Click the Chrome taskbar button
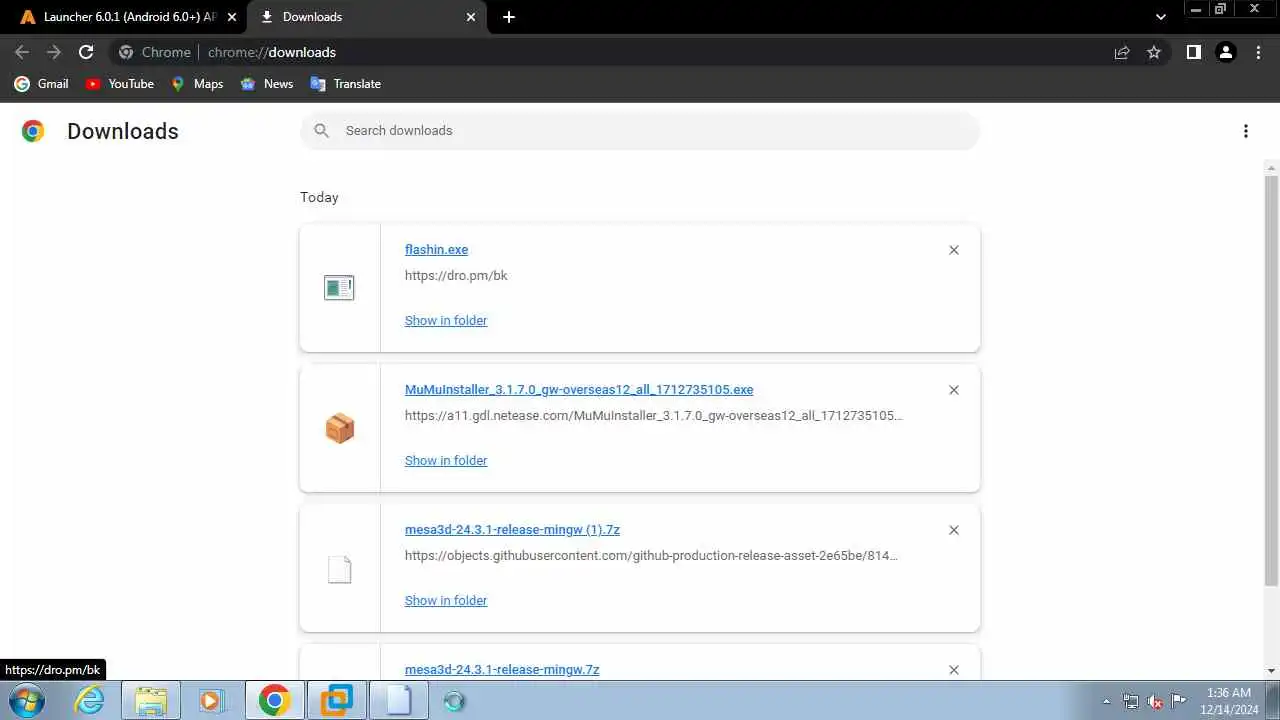Screen dimensions: 1280x720 tap(274, 700)
